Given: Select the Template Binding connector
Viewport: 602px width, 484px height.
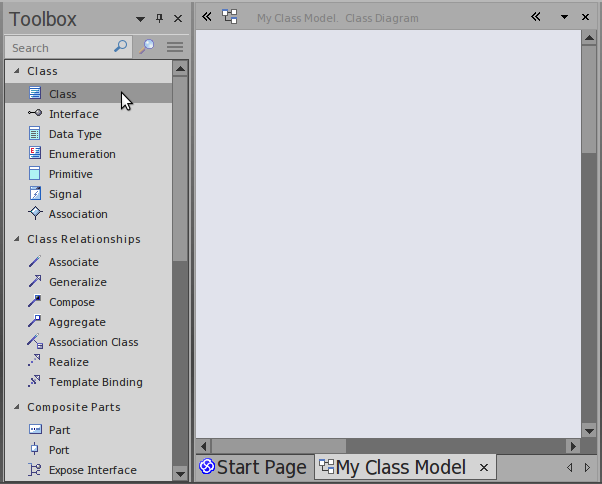Looking at the screenshot, I should pyautogui.click(x=95, y=382).
